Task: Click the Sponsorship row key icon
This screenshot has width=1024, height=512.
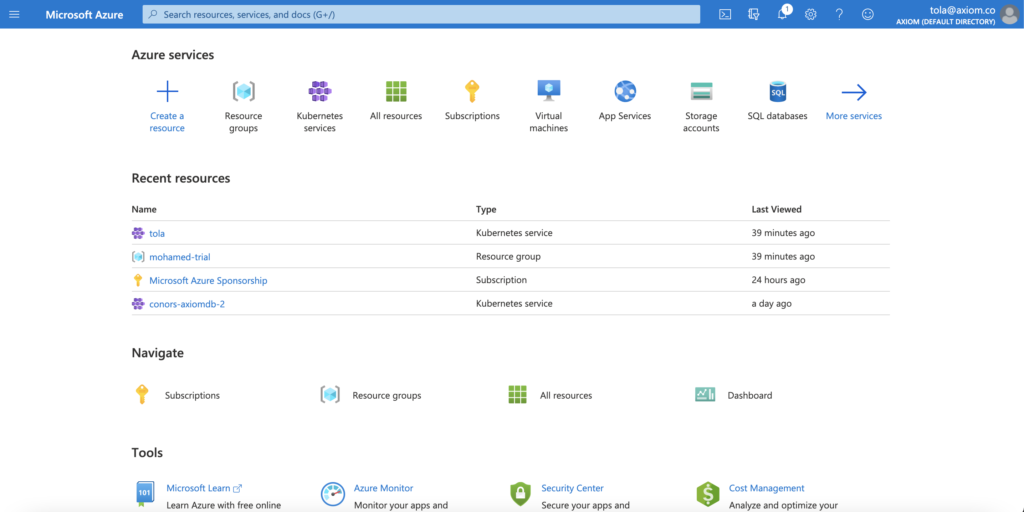Action: coord(138,280)
